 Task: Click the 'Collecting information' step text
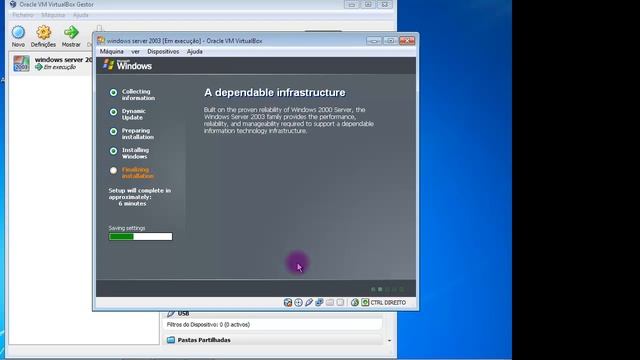[x=138, y=95]
